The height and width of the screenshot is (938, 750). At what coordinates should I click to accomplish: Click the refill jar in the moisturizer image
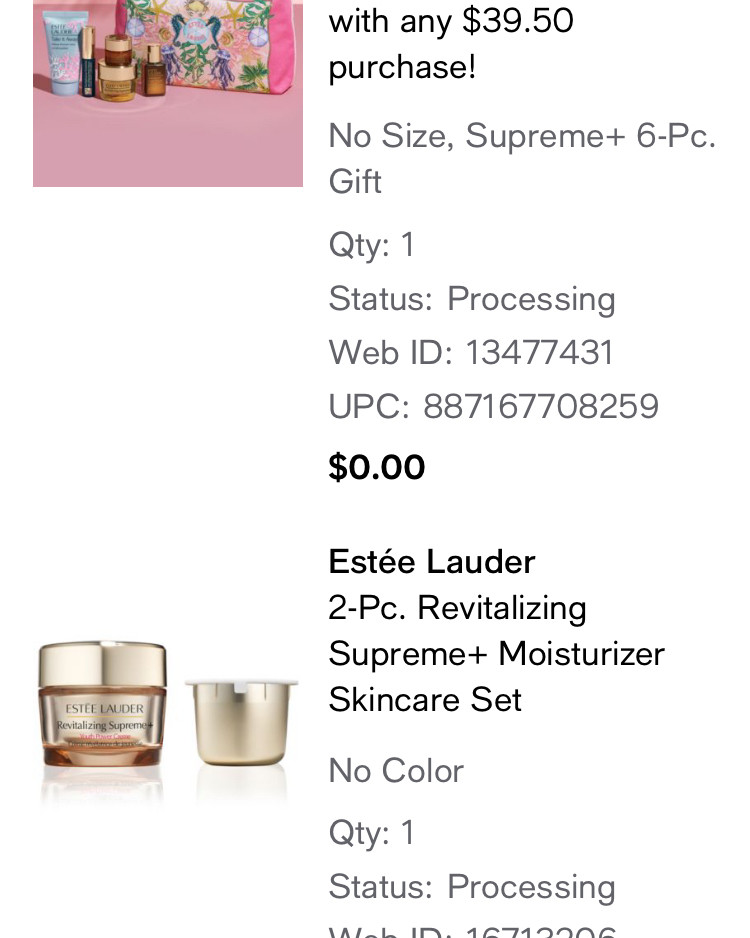[242, 722]
